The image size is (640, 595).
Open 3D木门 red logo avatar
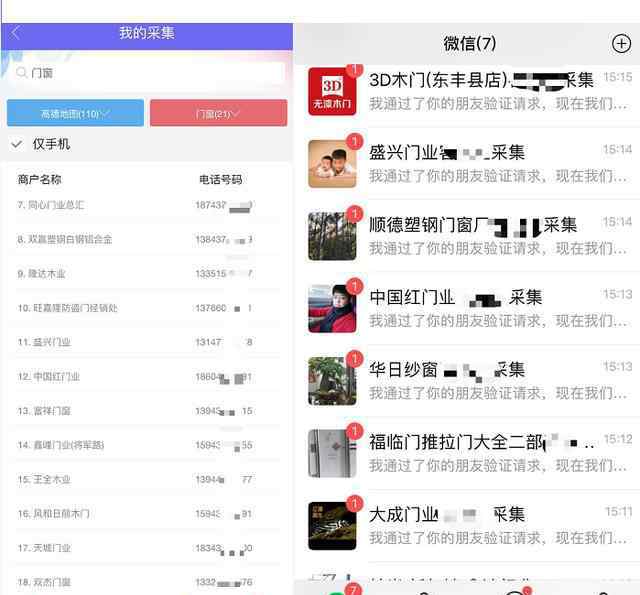tap(332, 91)
